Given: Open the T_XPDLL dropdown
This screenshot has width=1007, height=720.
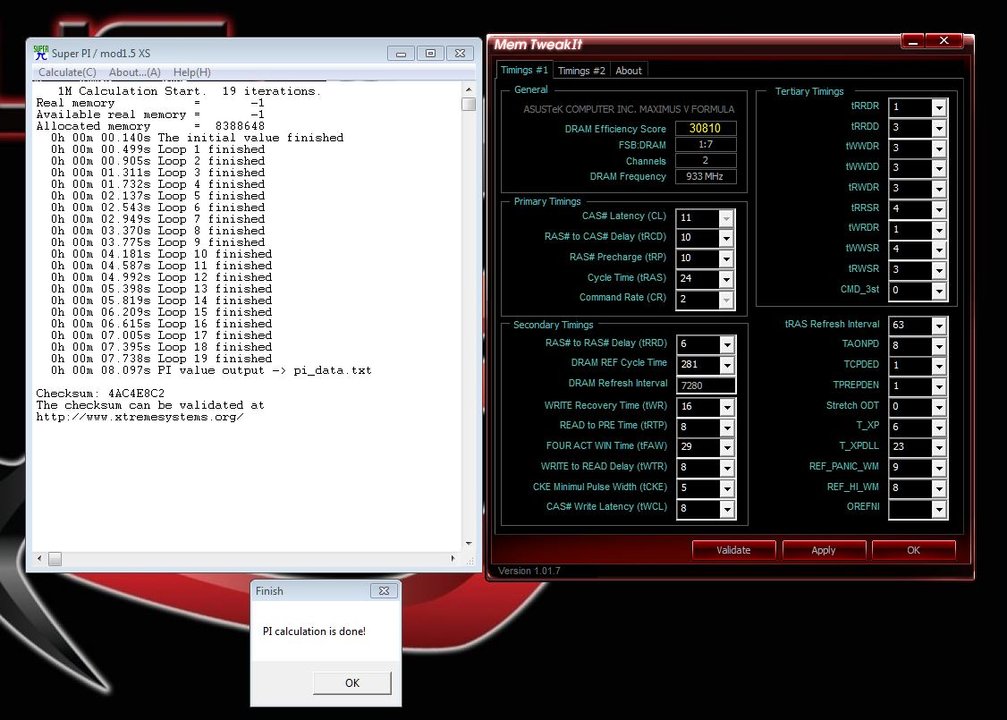Looking at the screenshot, I should (x=939, y=448).
